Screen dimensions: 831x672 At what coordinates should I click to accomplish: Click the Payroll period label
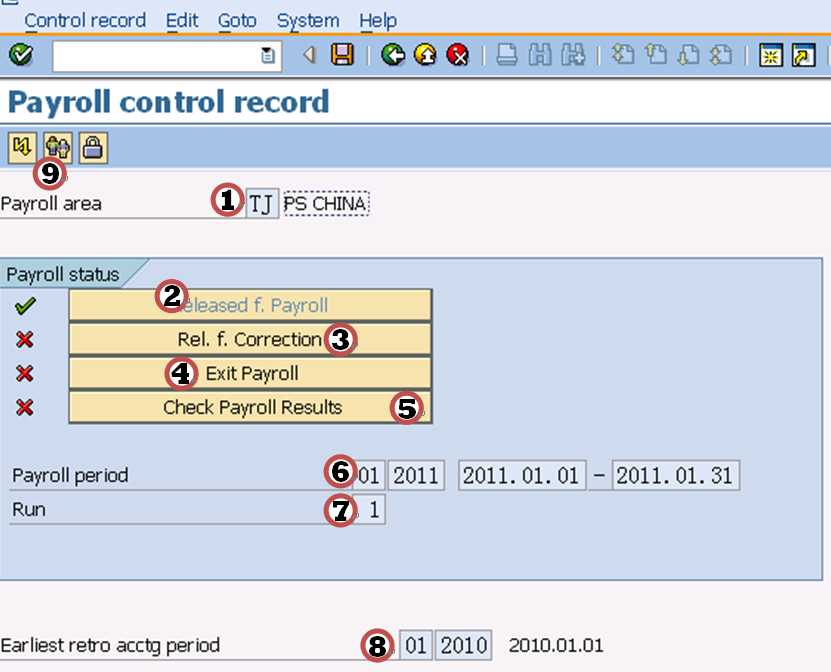click(70, 475)
